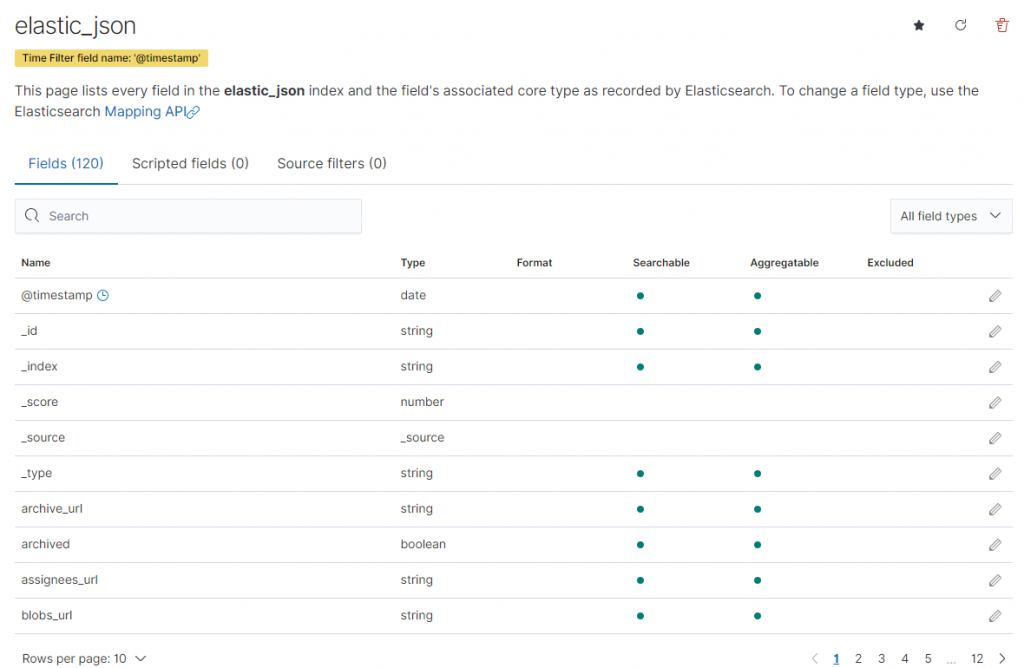Screen dimensions: 1024x668
Task: Click the boolean type of archived
Action: (x=423, y=544)
